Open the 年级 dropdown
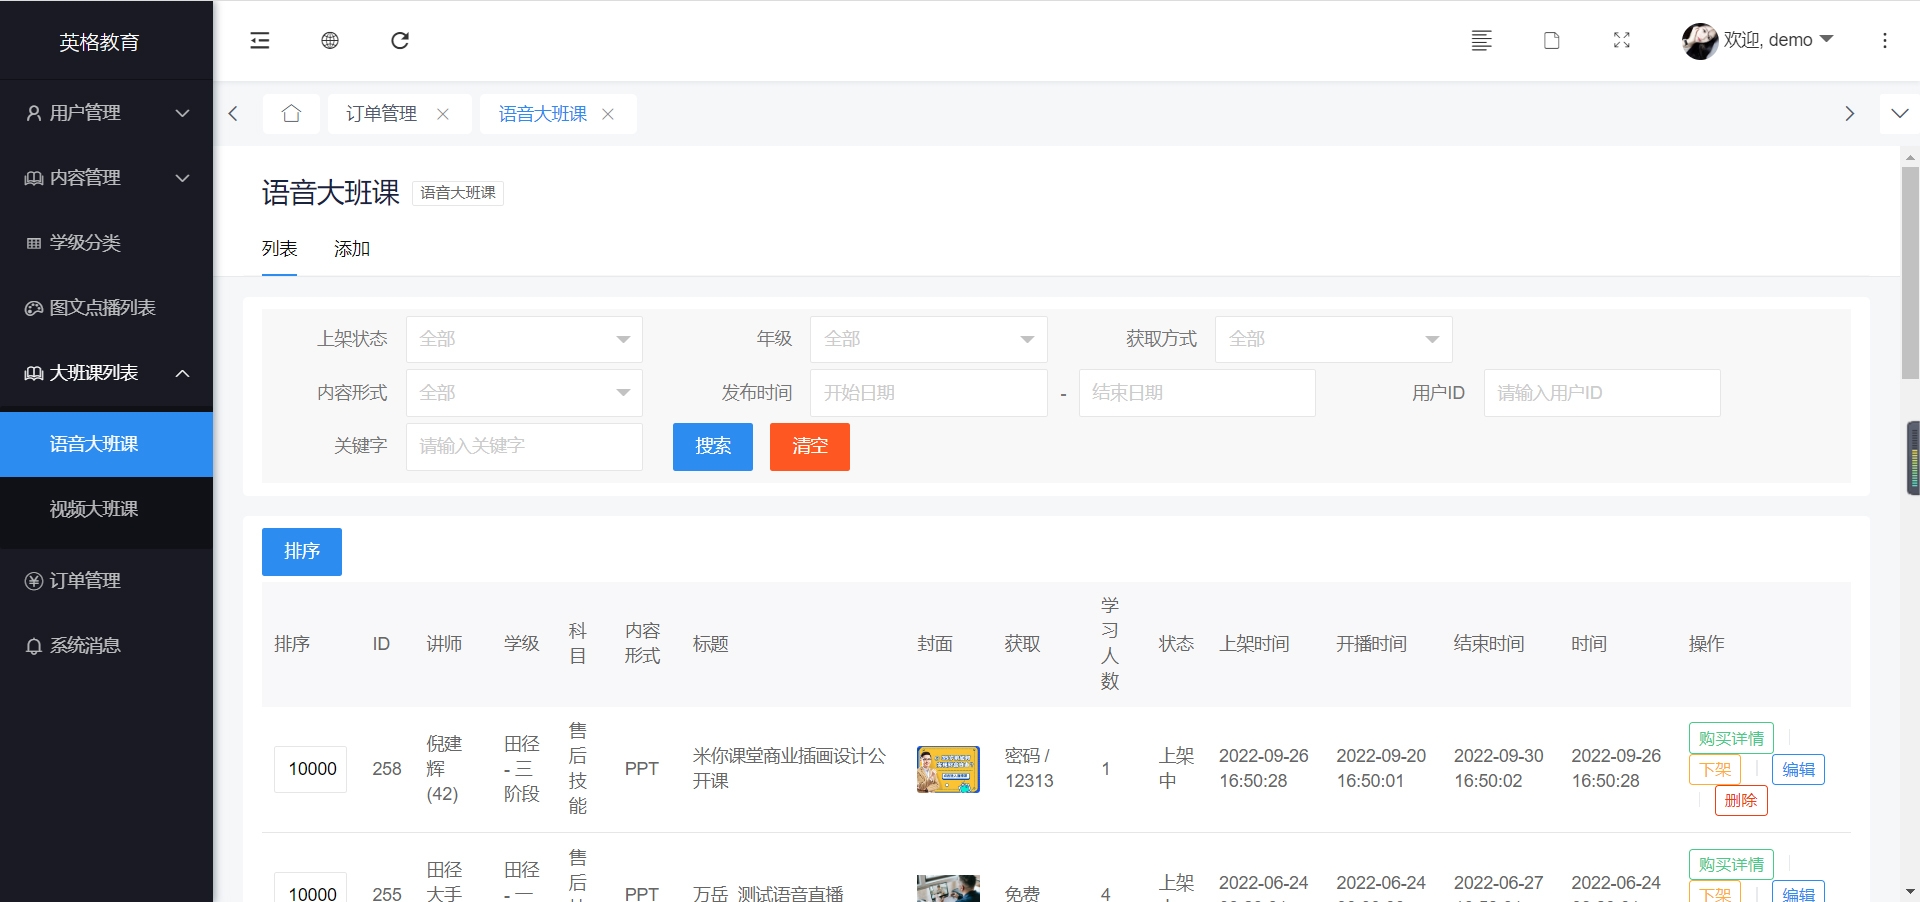This screenshot has width=1920, height=902. tap(928, 339)
